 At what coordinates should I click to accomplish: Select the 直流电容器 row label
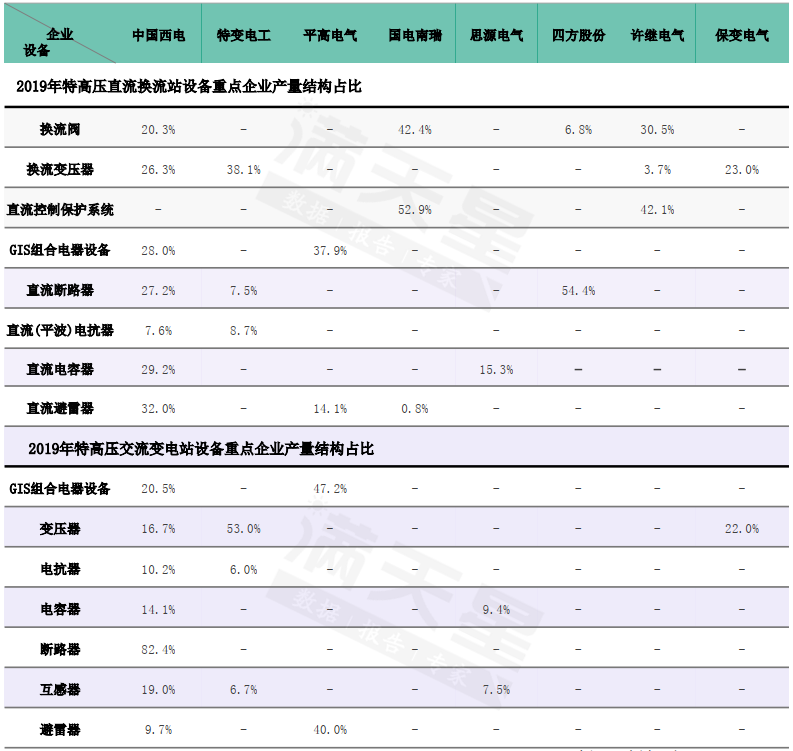click(60, 370)
